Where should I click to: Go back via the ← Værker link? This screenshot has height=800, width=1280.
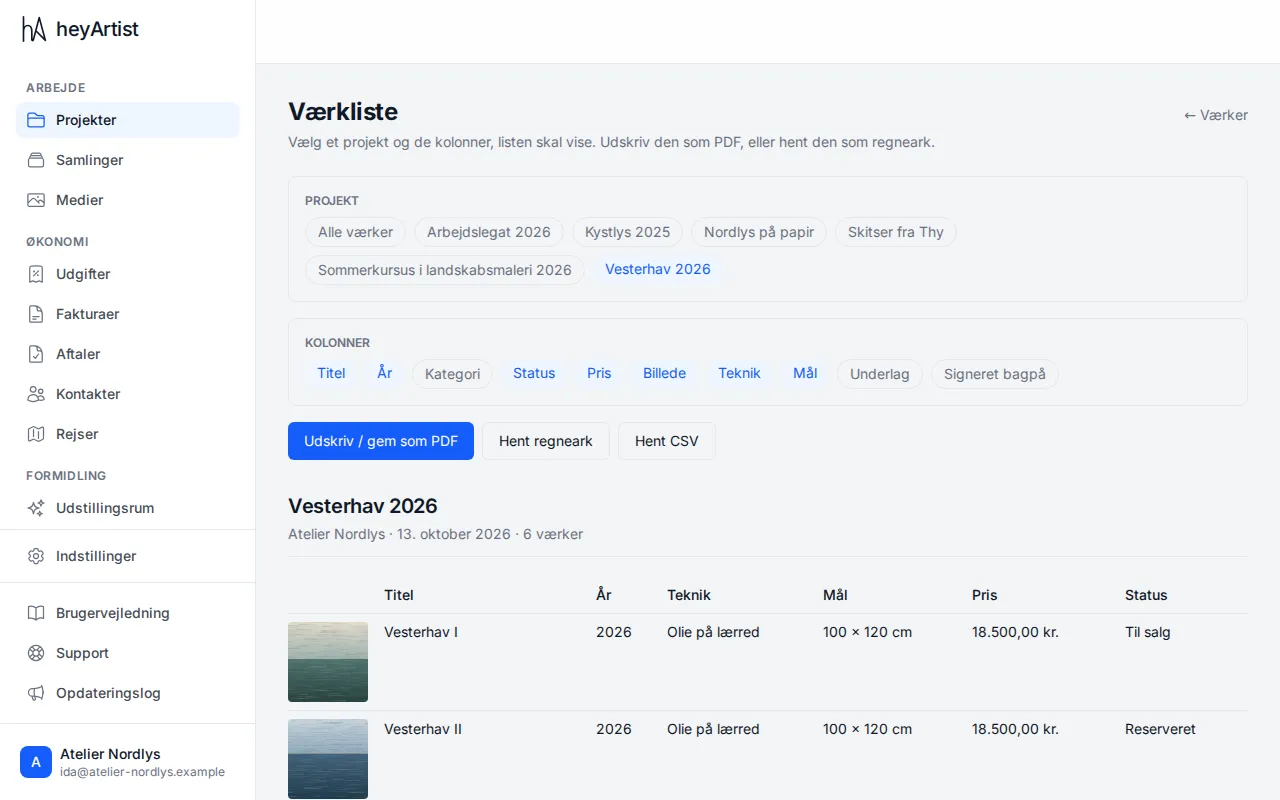point(1216,115)
